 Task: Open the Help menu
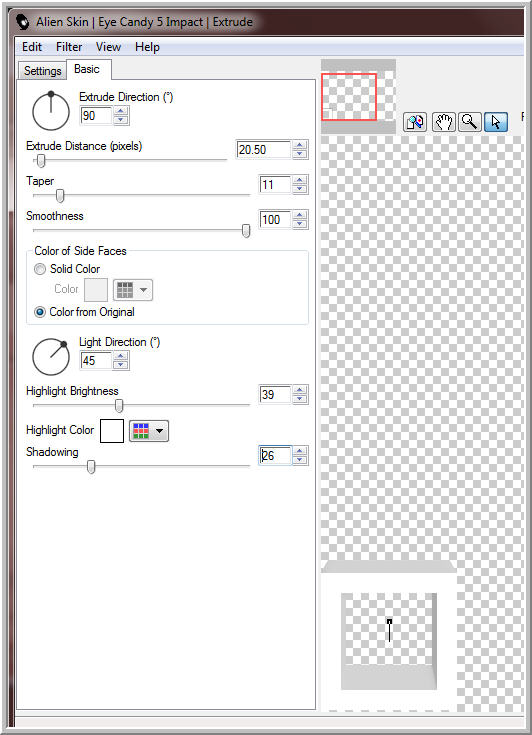point(147,47)
